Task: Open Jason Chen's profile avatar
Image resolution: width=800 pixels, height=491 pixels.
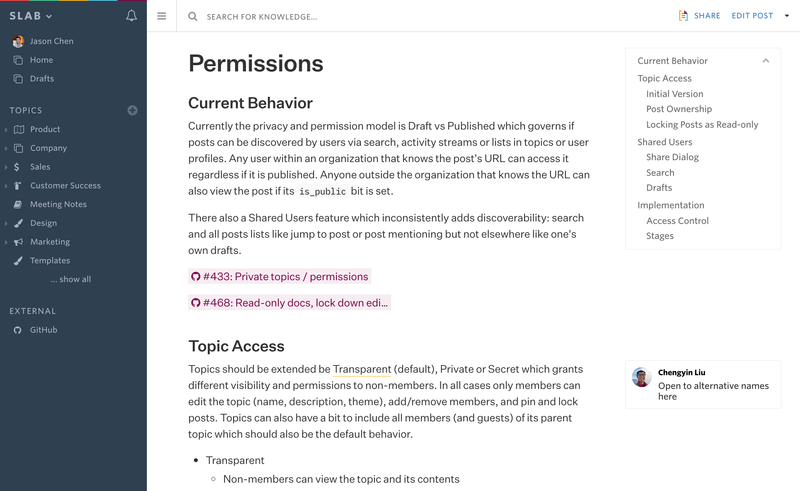Action: [x=18, y=42]
